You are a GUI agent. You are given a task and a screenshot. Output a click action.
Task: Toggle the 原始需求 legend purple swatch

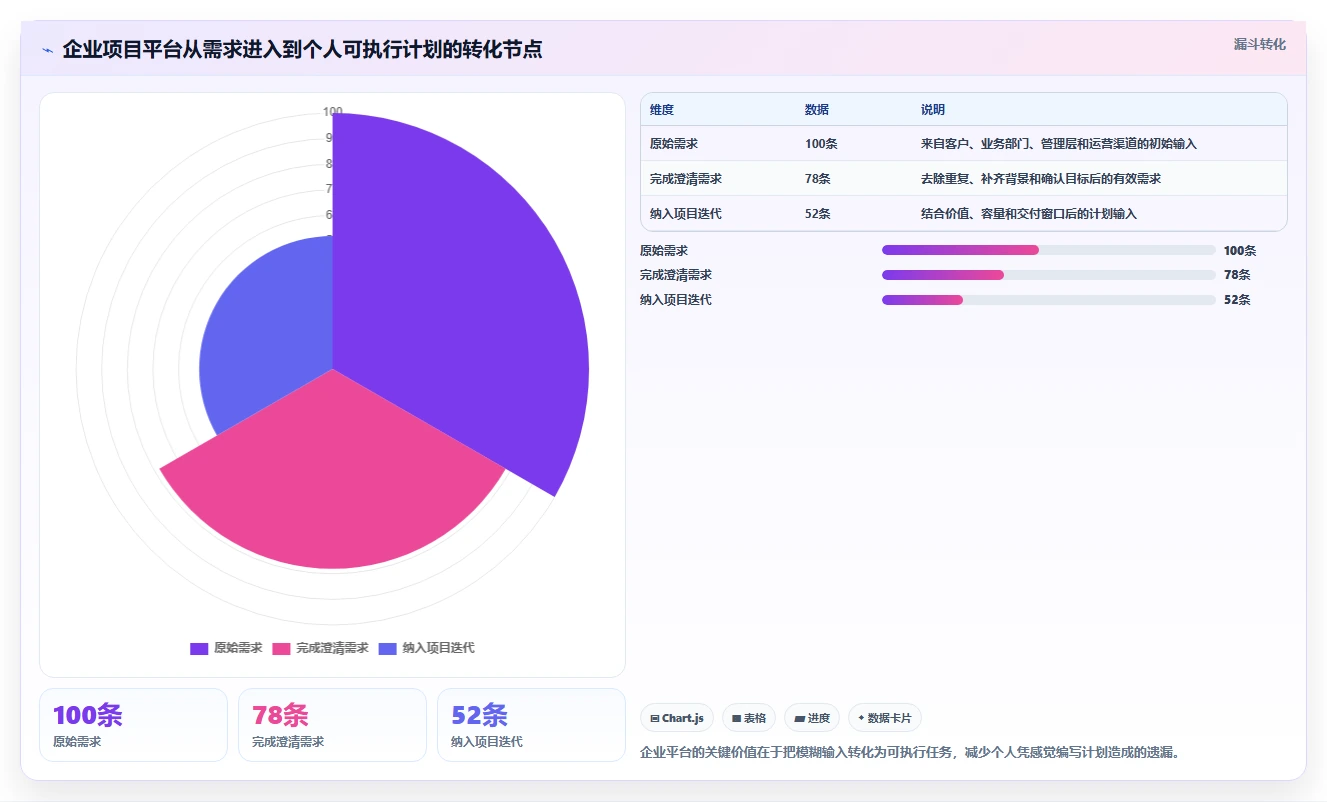(x=199, y=648)
